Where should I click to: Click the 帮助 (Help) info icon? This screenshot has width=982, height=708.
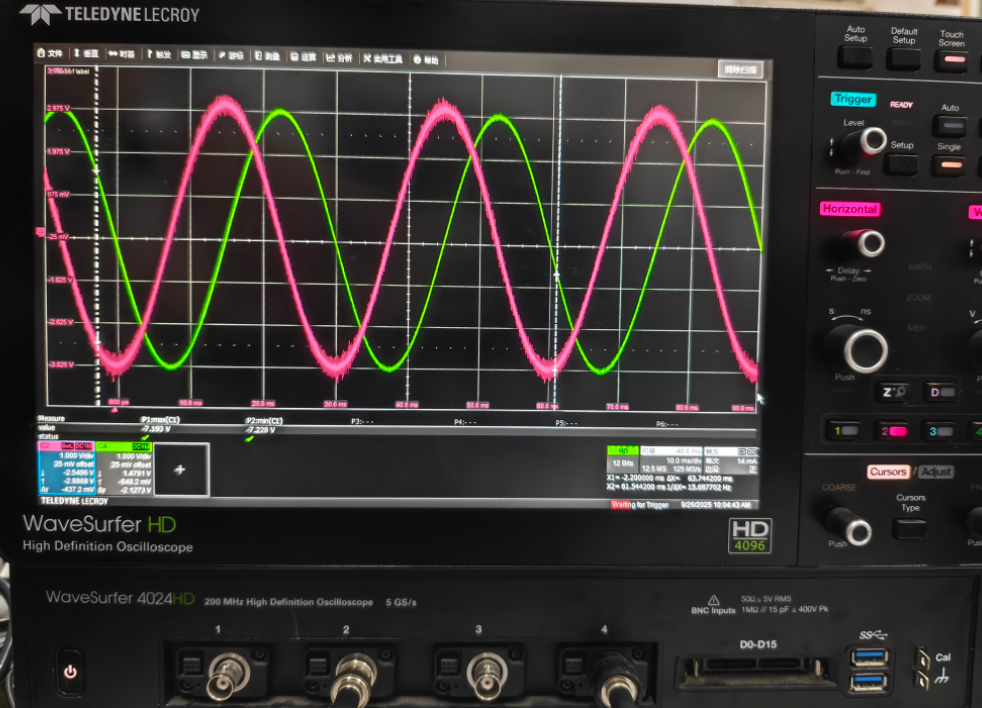pos(417,60)
